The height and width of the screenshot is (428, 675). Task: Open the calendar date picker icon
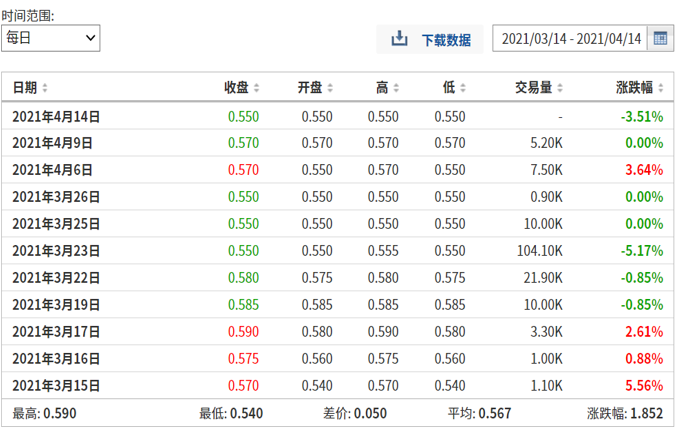pos(660,39)
